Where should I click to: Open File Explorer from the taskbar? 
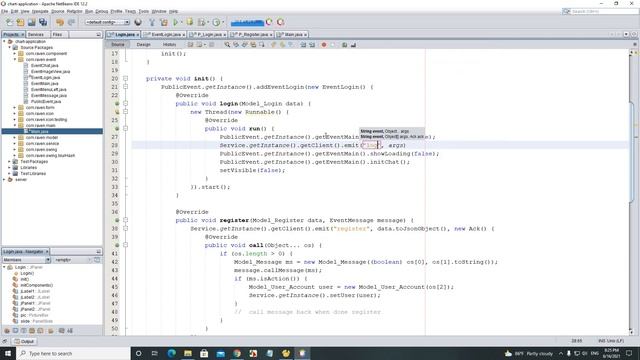point(188,353)
